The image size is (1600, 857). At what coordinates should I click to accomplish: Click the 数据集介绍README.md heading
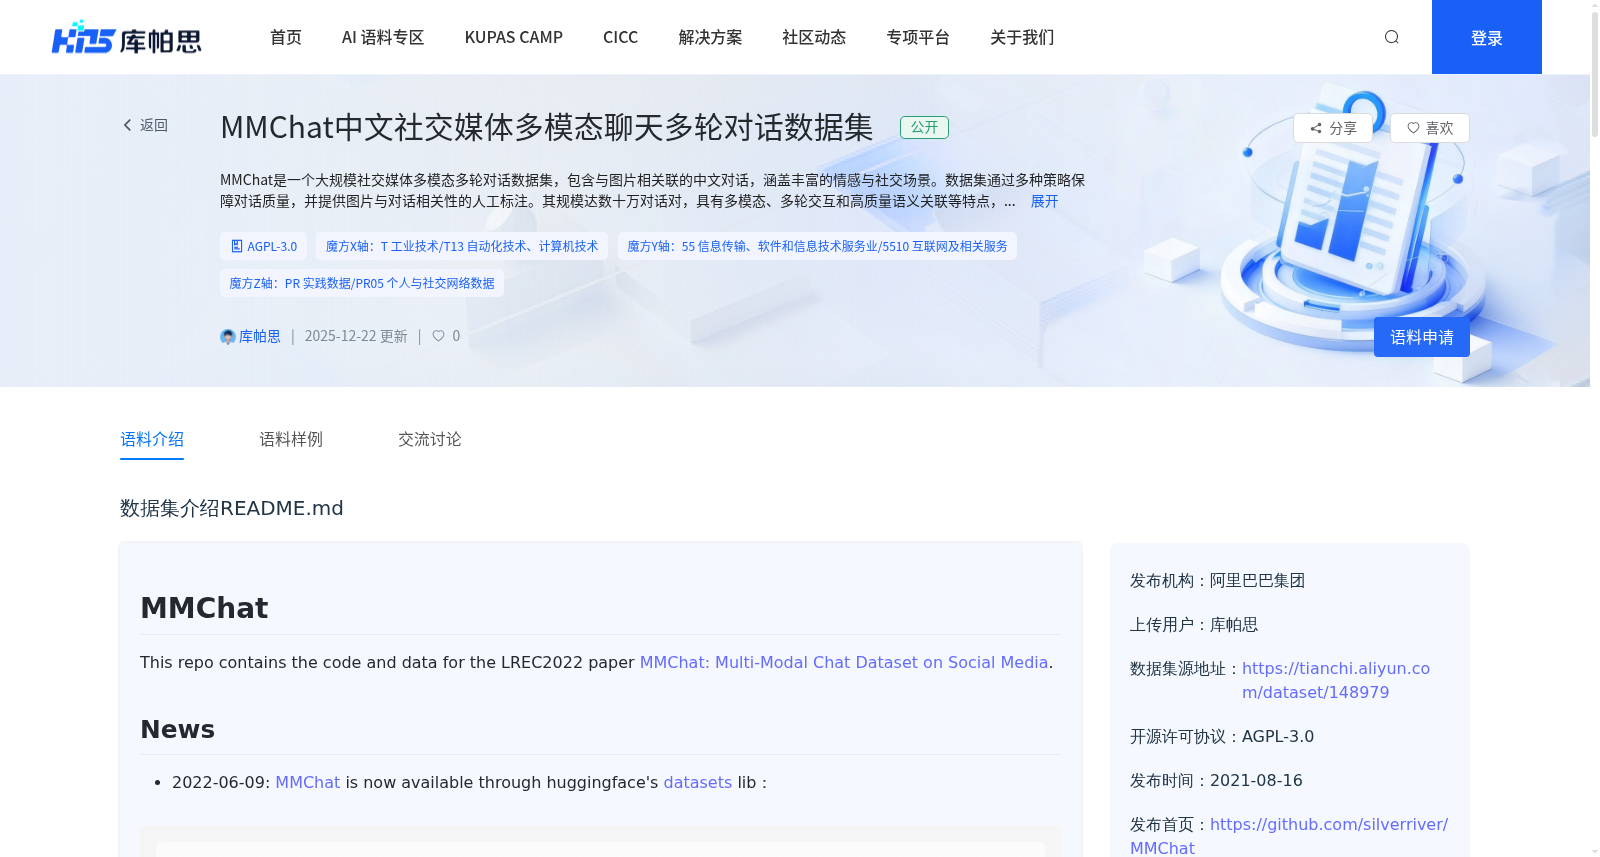coord(232,508)
